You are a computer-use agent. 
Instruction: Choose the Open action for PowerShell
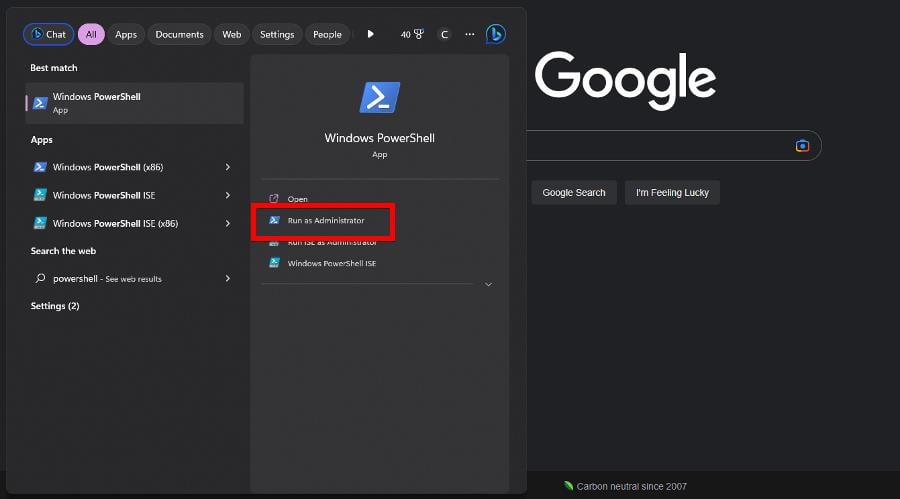[297, 199]
